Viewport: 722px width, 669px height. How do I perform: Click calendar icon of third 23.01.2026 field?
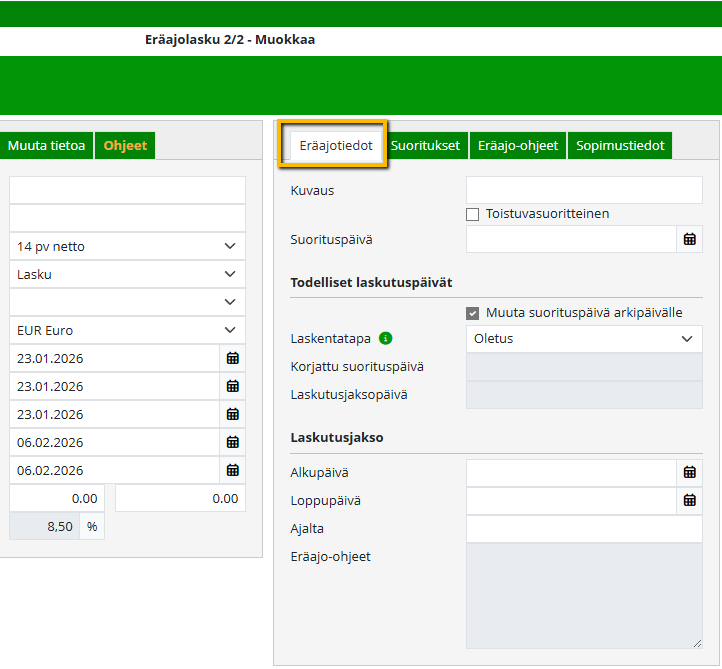point(232,414)
